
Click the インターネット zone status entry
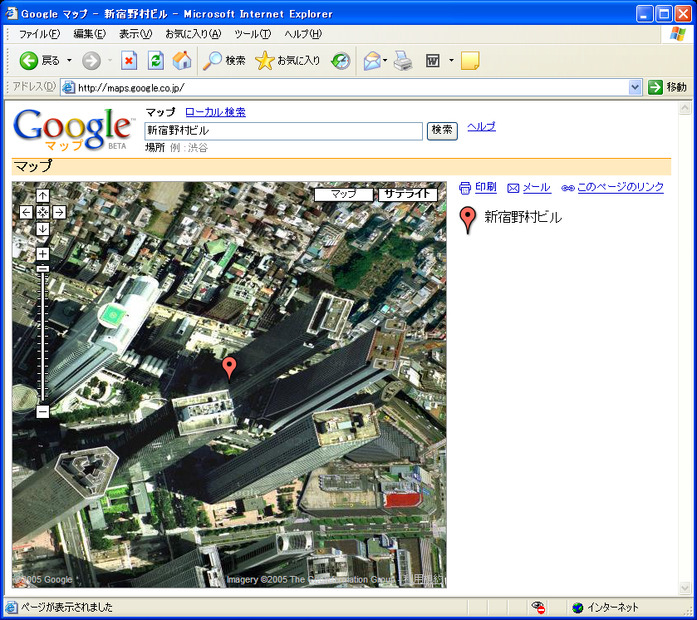tap(606, 607)
